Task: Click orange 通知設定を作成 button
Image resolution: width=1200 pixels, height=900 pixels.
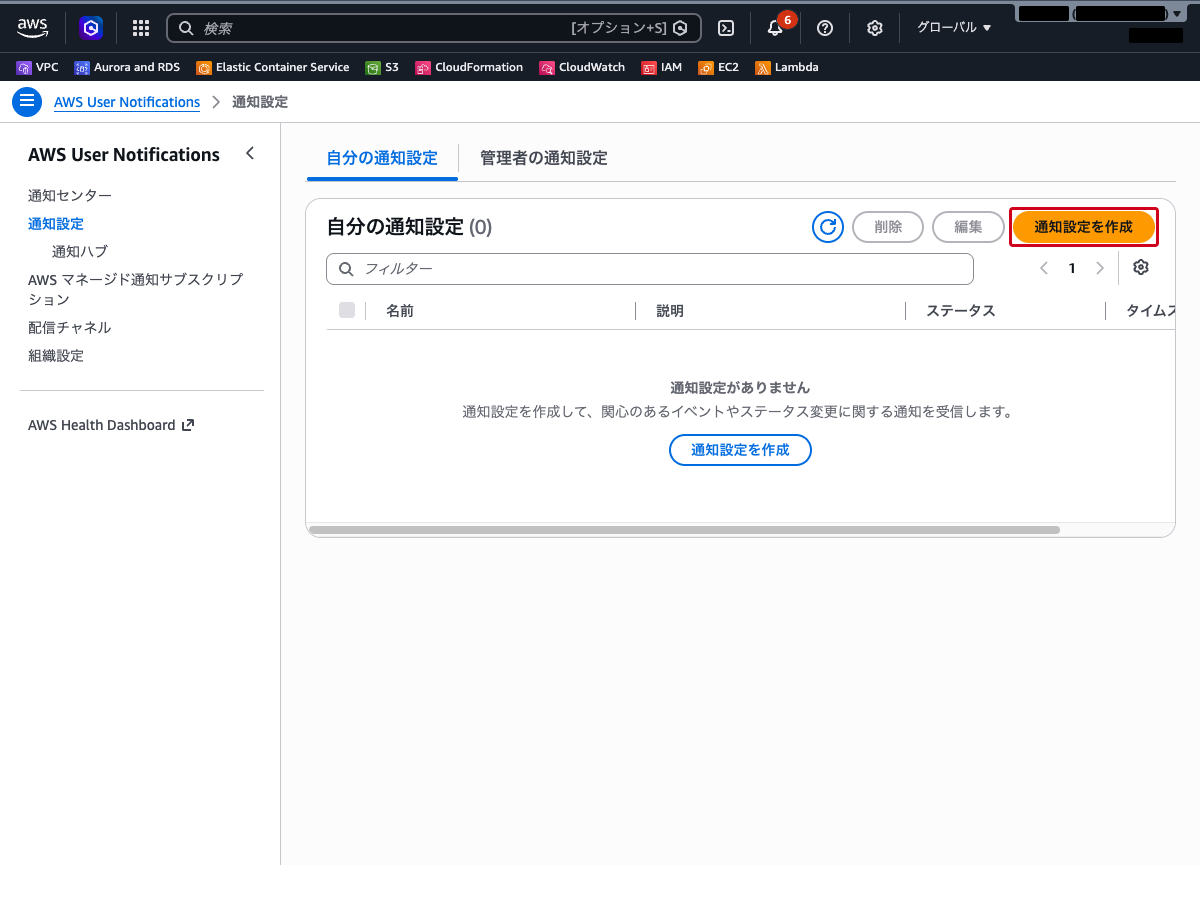Action: click(1084, 227)
